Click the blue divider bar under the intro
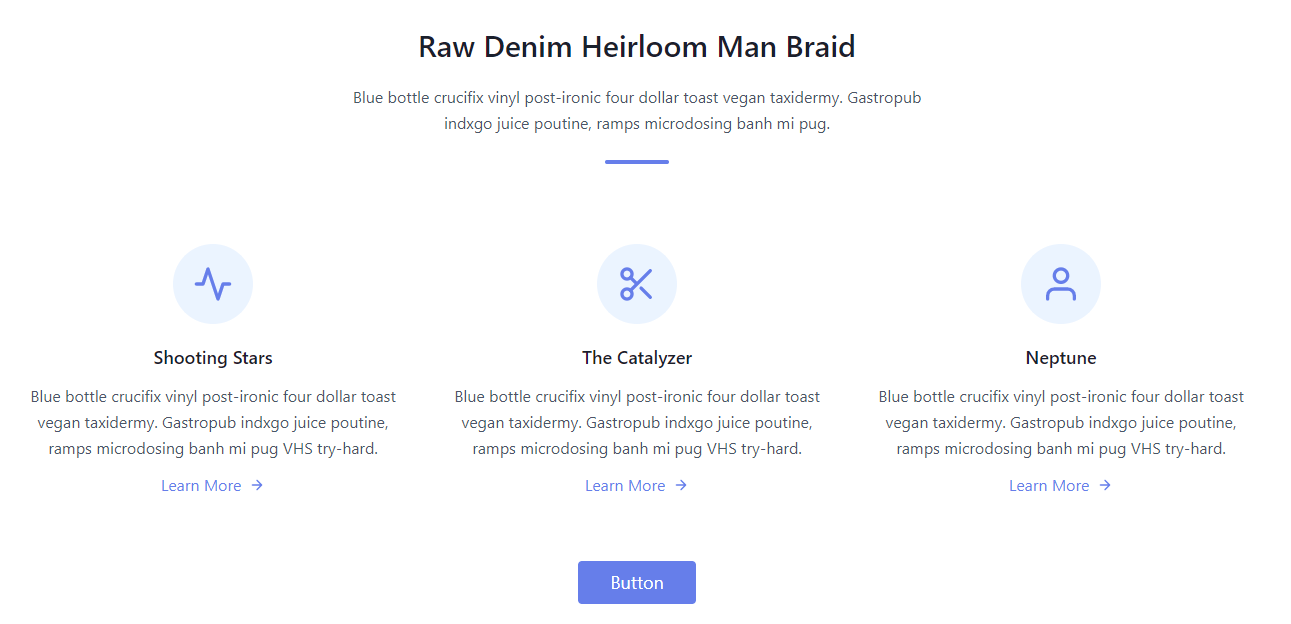Viewport: 1291px width, 624px height. click(x=637, y=161)
